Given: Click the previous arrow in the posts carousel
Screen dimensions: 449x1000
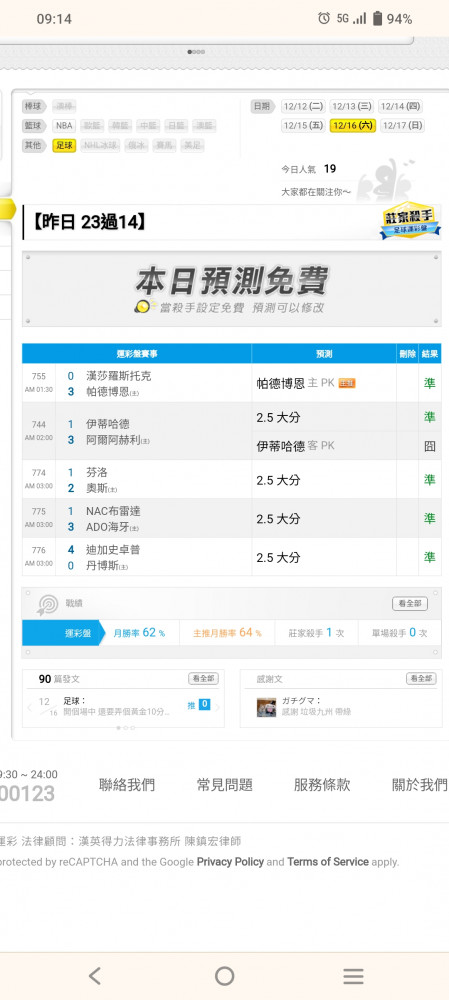Looking at the screenshot, I should pyautogui.click(x=29, y=707).
